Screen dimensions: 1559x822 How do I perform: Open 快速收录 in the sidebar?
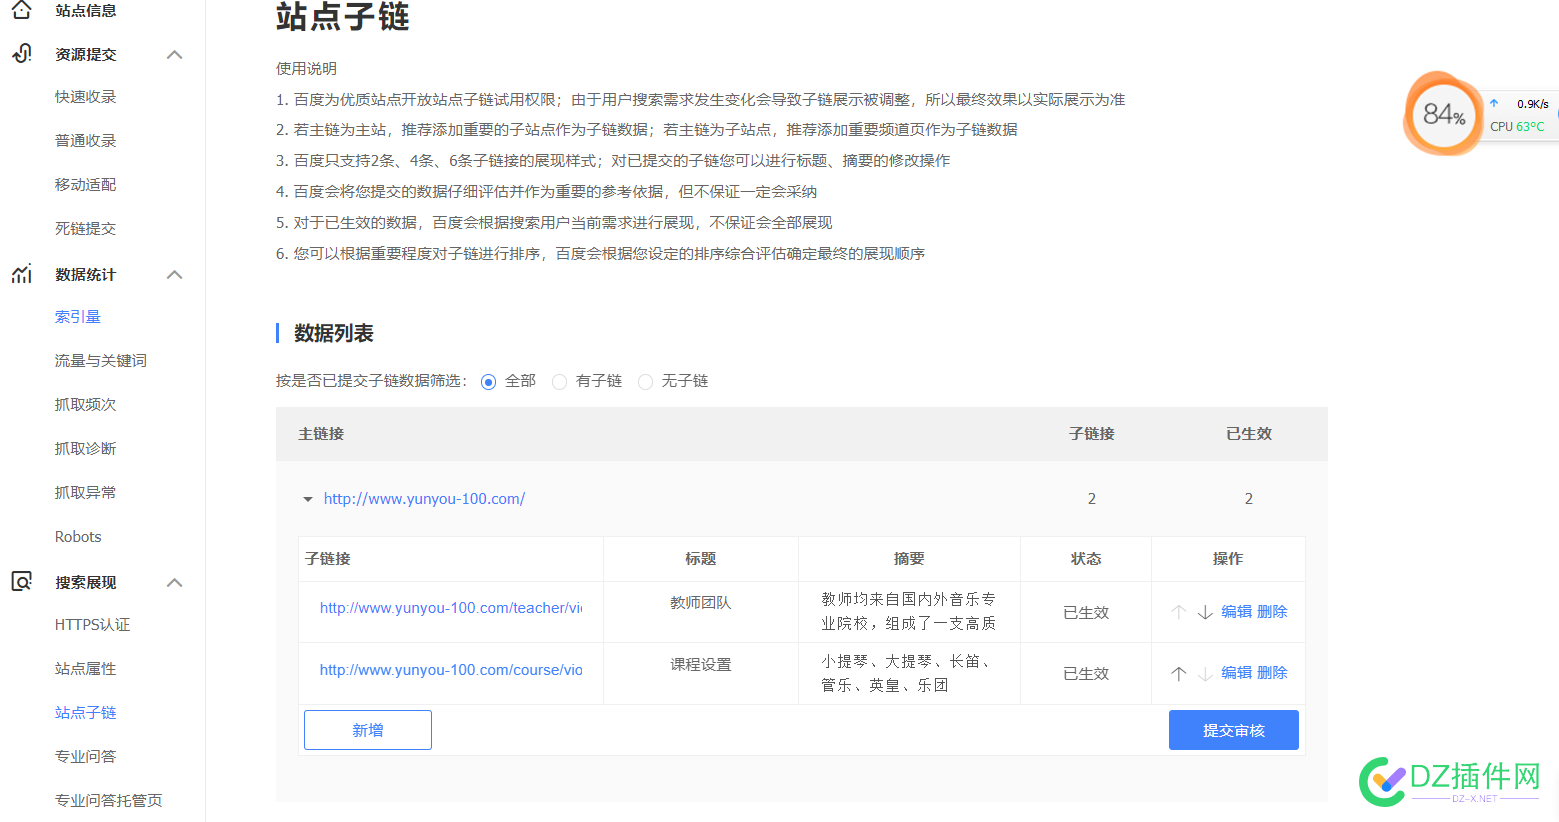pos(86,97)
